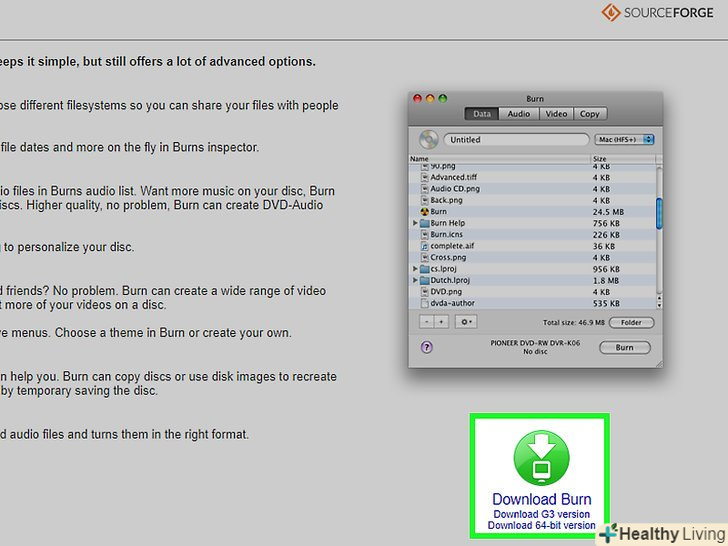Open the gear action menu

[466, 322]
